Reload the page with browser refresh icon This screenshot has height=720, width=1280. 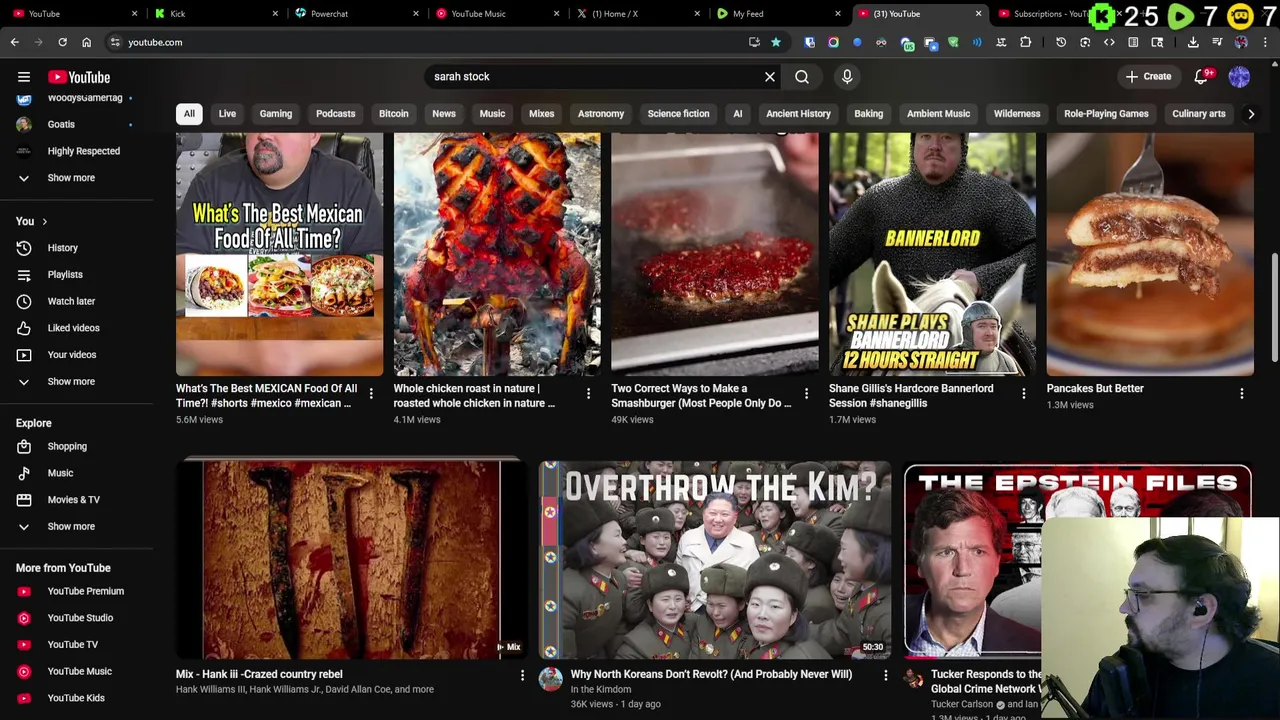point(62,42)
